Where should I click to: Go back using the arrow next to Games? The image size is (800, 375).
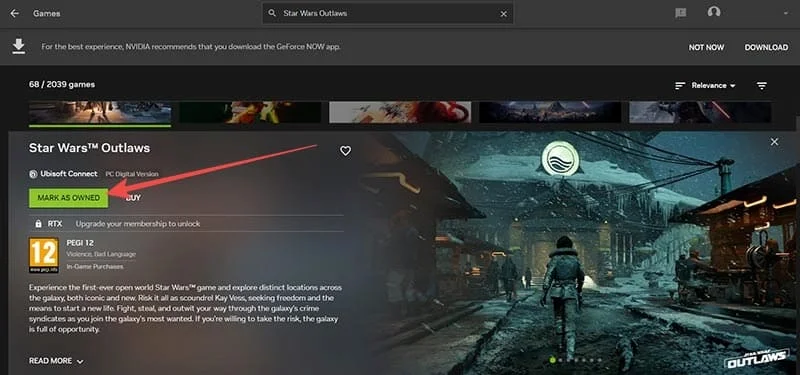point(14,13)
